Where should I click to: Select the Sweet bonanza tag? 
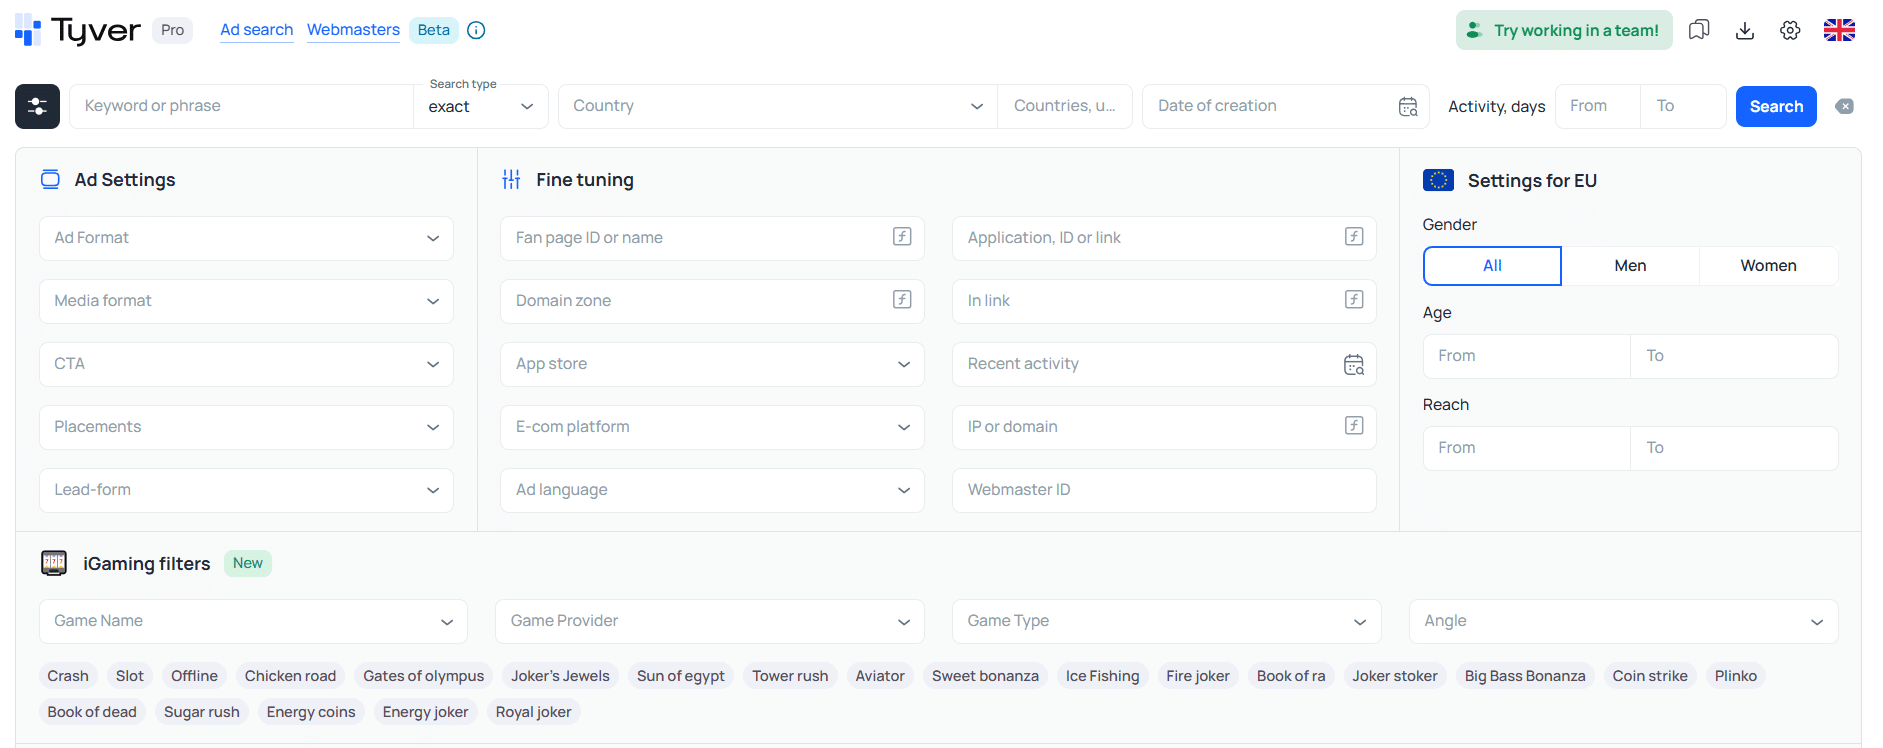tap(985, 676)
